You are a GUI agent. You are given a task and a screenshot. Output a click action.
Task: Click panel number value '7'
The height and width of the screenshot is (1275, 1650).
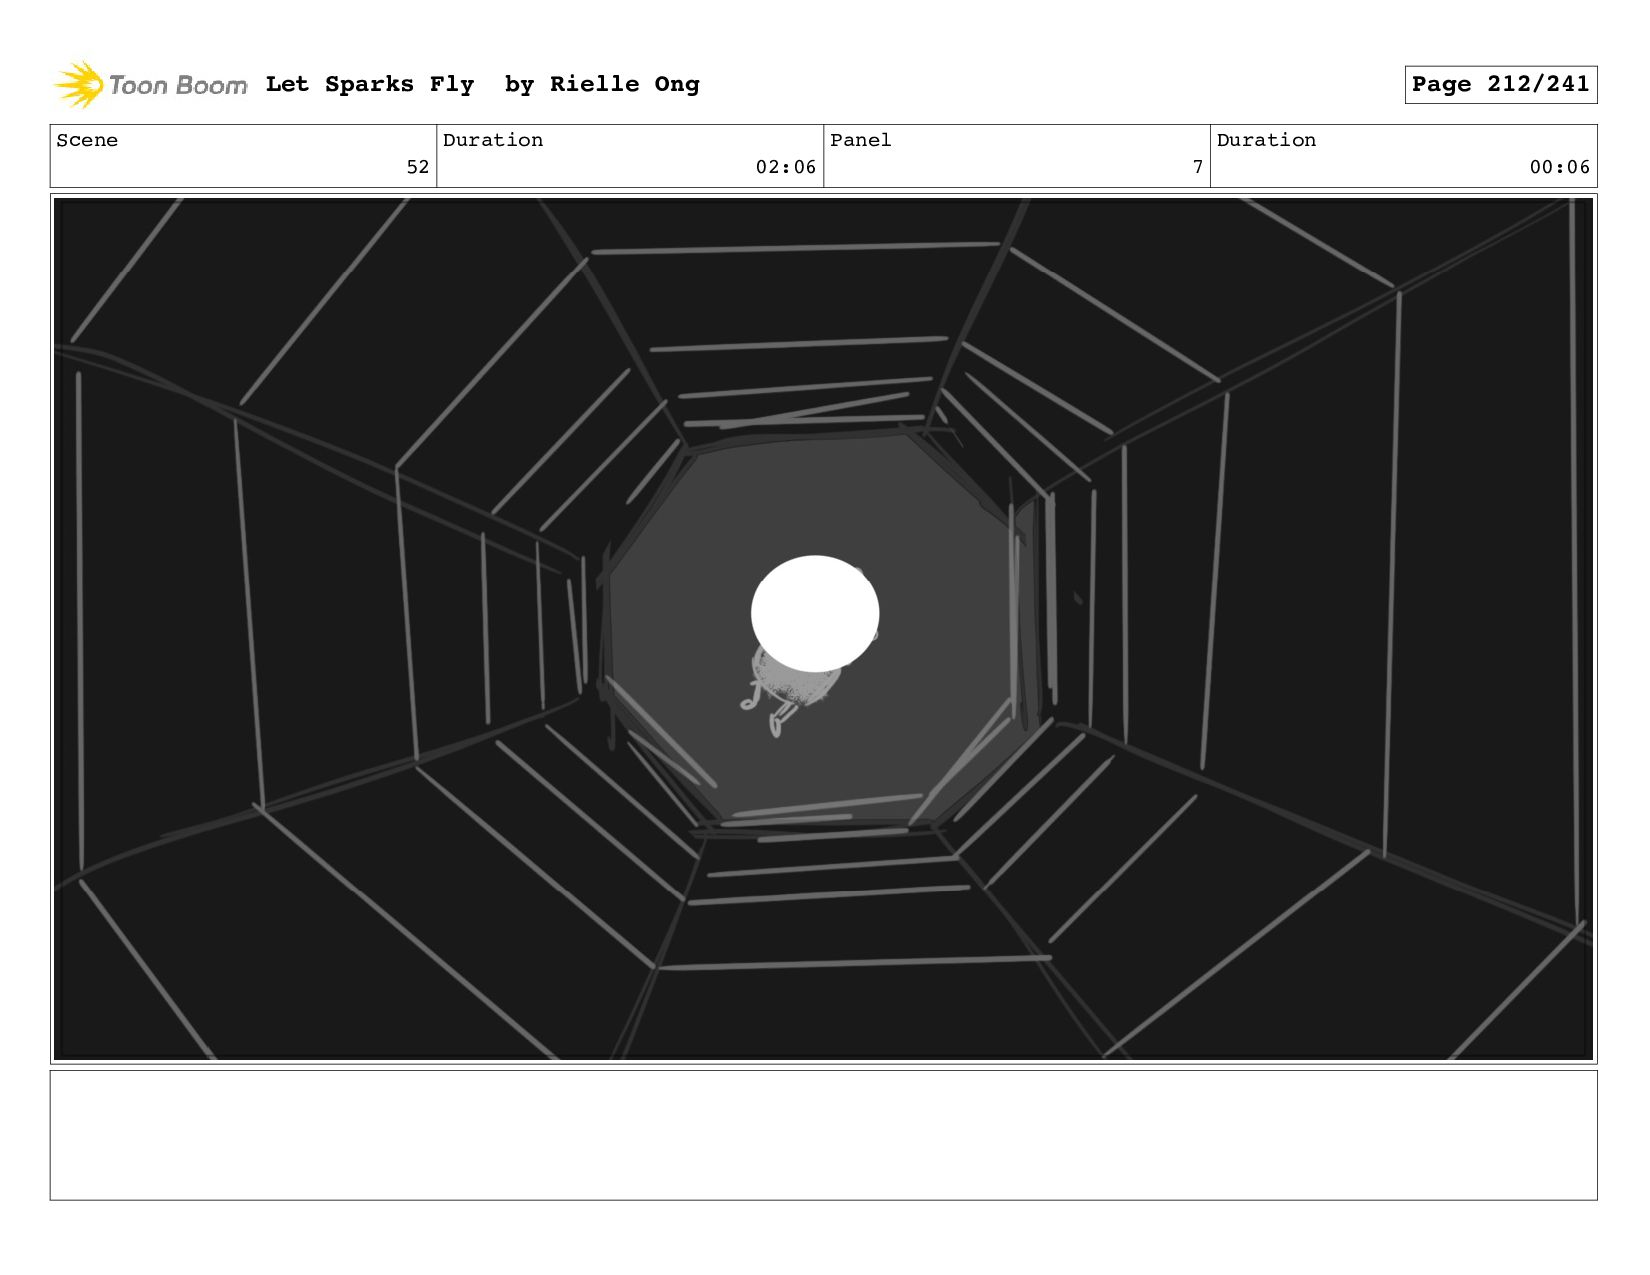tap(1198, 167)
